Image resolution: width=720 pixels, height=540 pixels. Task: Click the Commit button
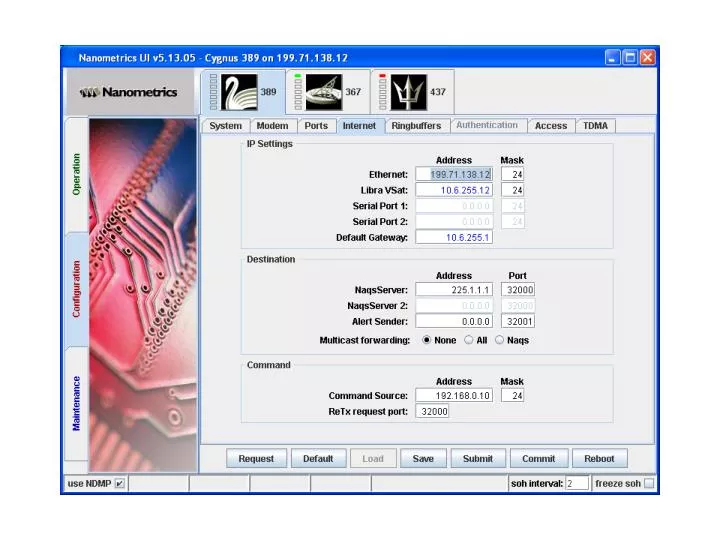click(539, 459)
